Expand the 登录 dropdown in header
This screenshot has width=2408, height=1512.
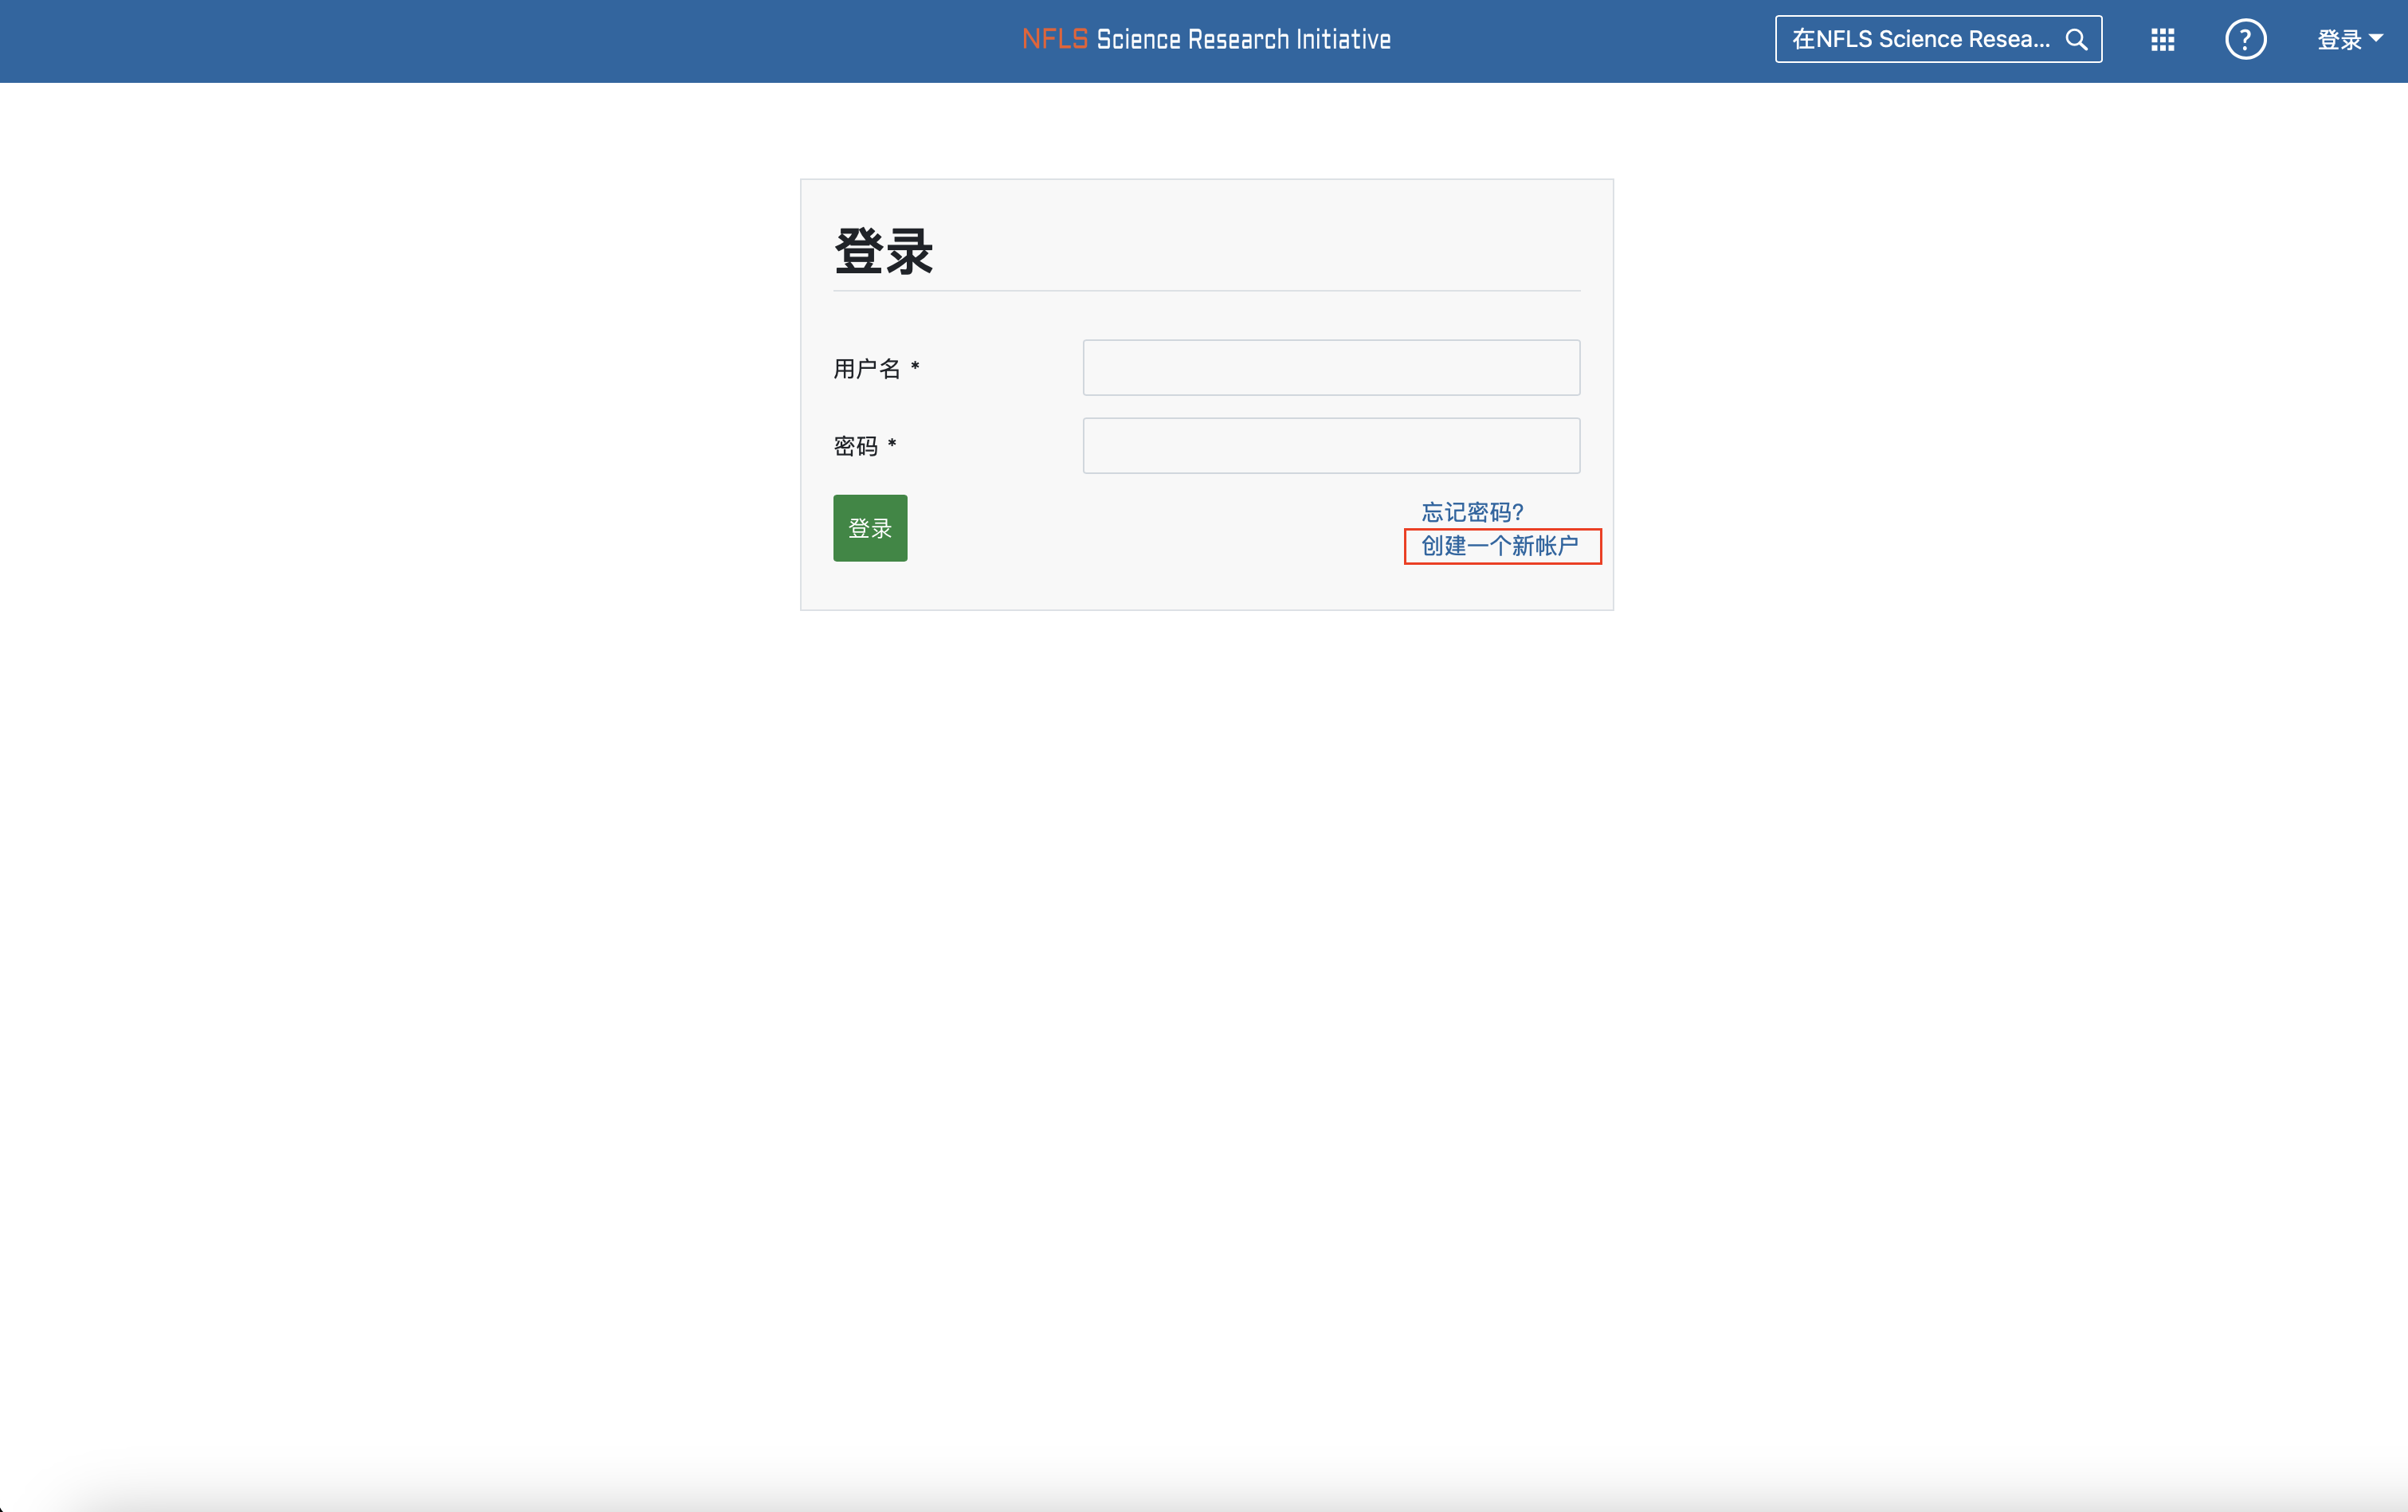pyautogui.click(x=2339, y=40)
